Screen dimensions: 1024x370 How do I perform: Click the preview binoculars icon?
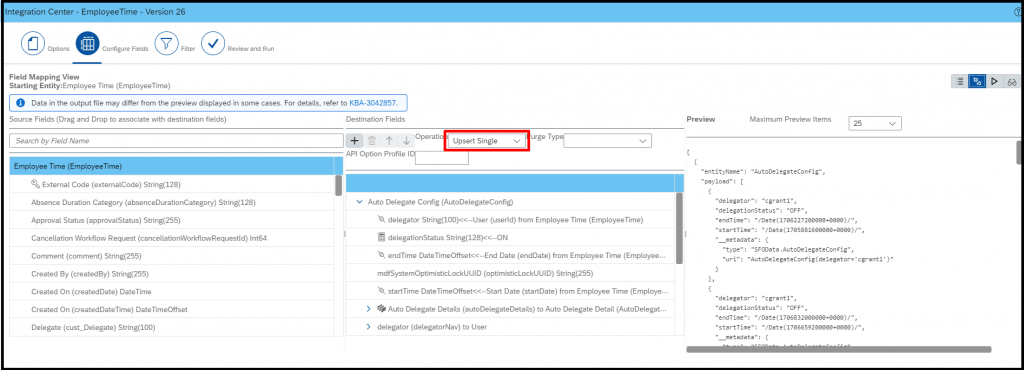point(1012,82)
